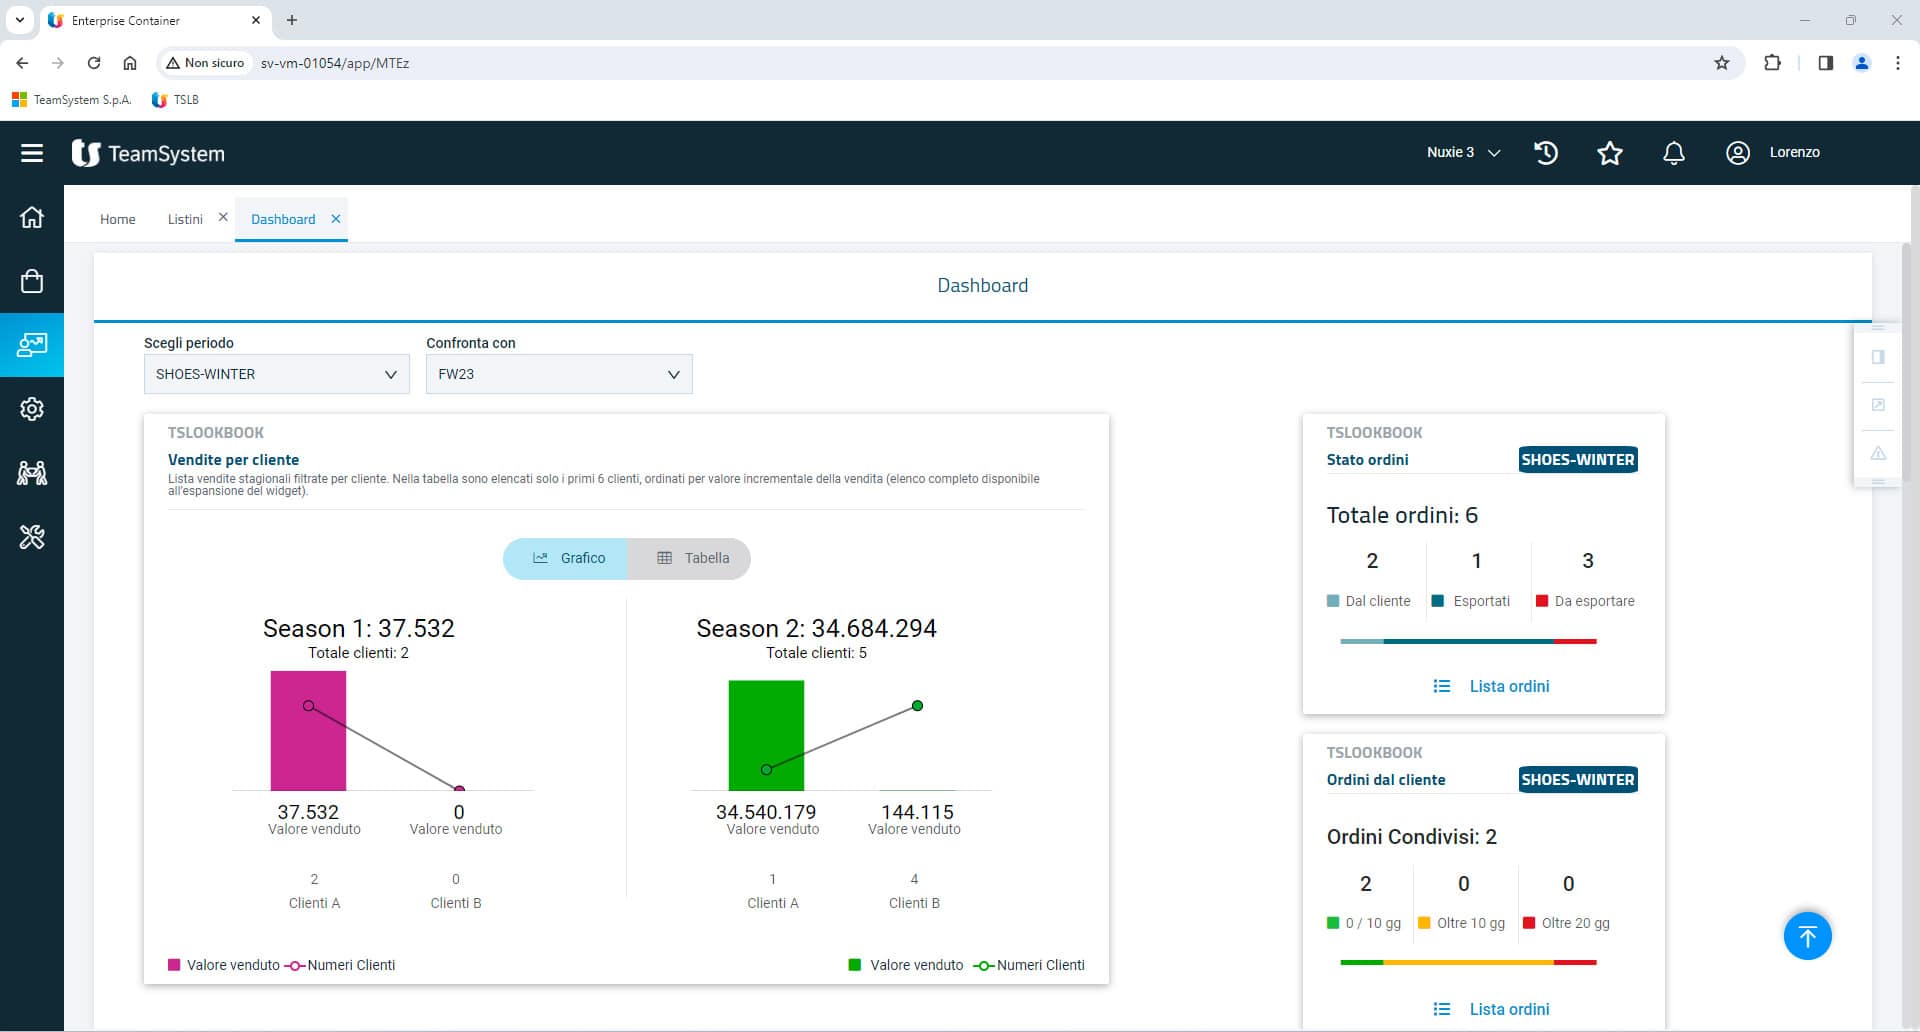Open the Chrome profile avatar

click(1862, 63)
